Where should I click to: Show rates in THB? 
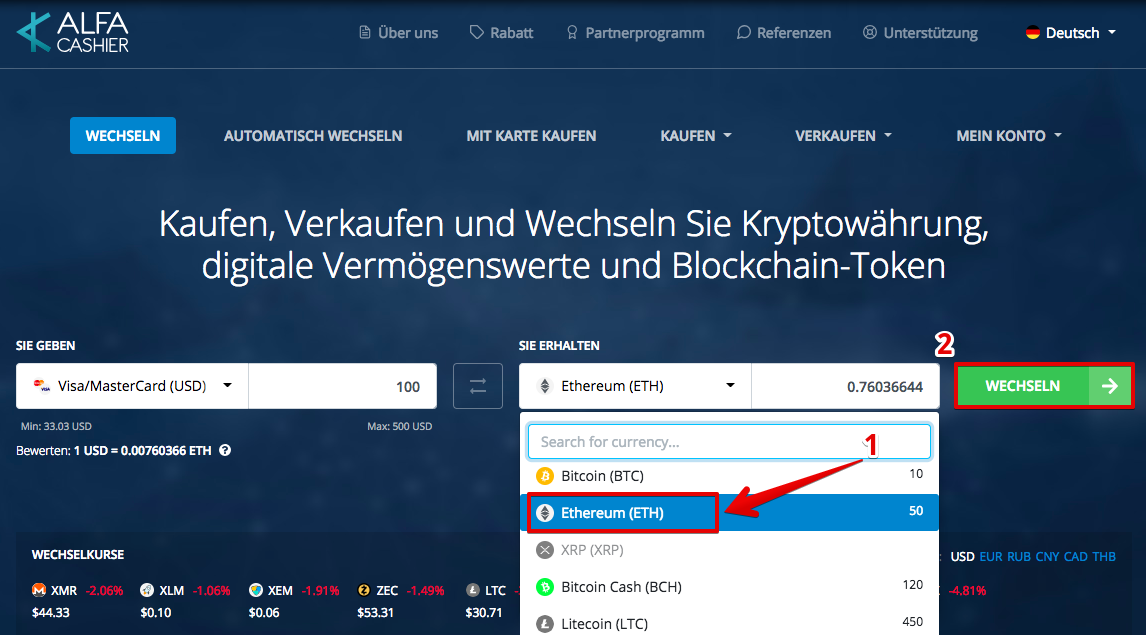click(x=1104, y=556)
